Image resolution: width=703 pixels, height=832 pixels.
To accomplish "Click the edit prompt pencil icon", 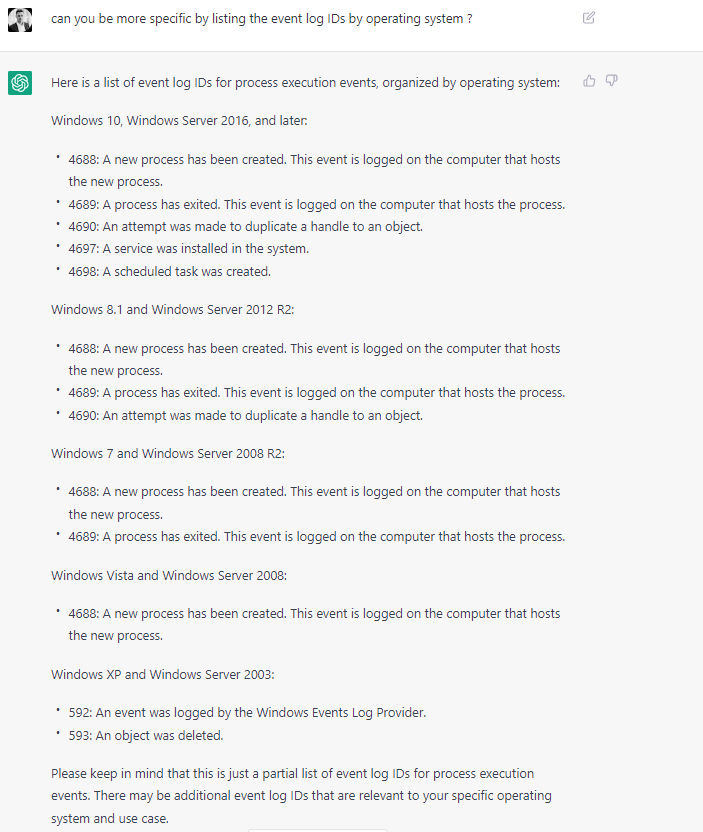I will pos(589,17).
